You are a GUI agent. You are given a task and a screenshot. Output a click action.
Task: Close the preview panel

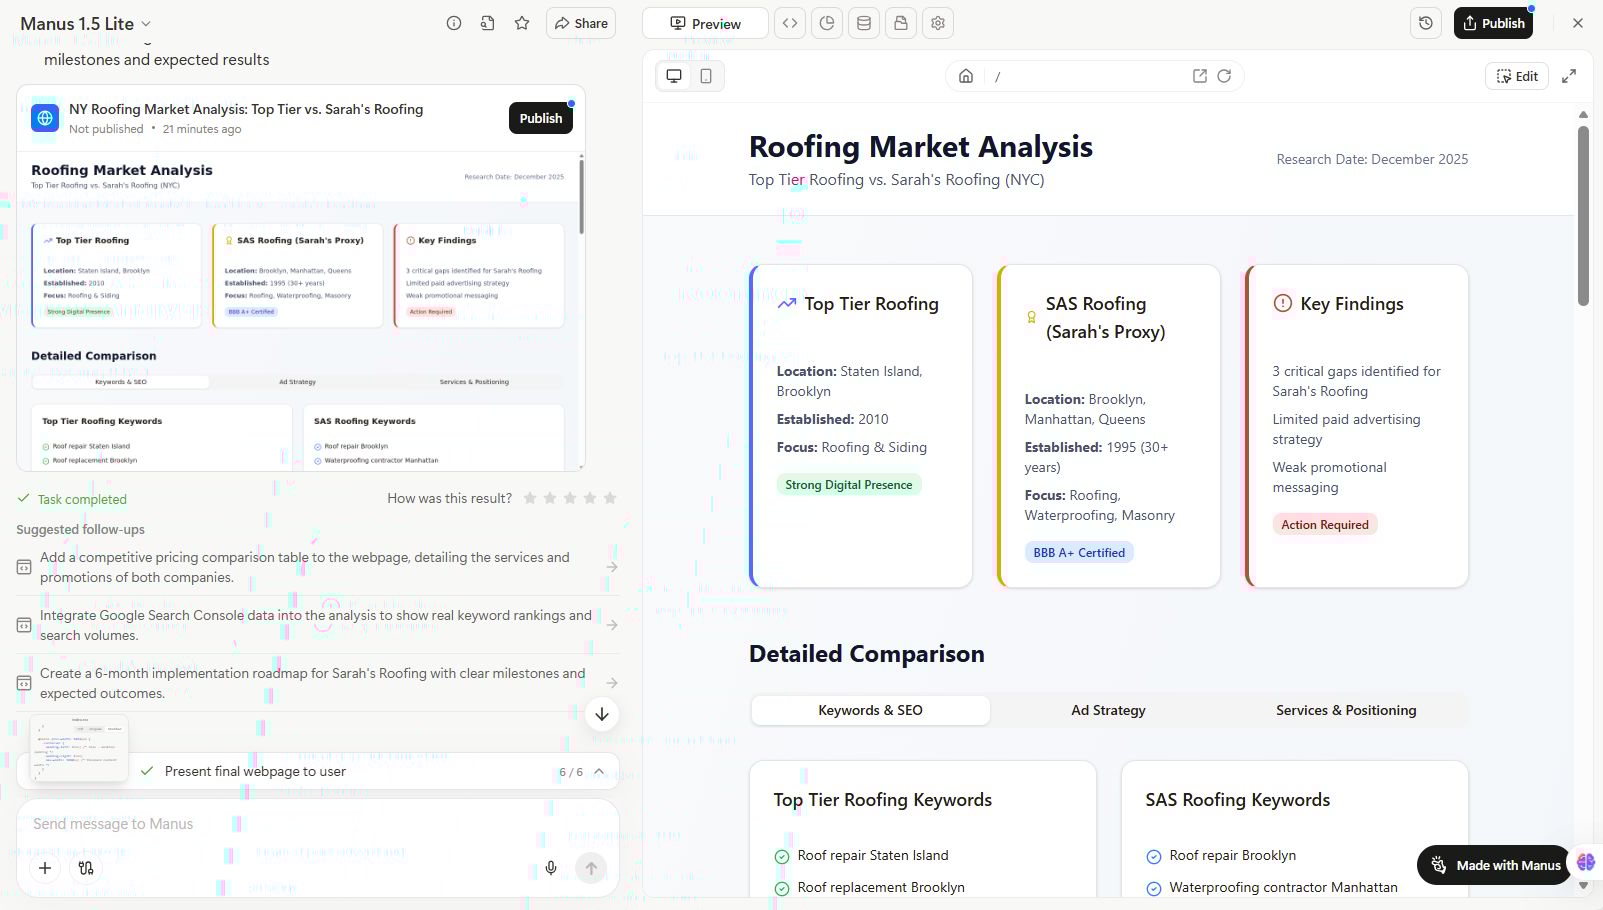point(1578,23)
